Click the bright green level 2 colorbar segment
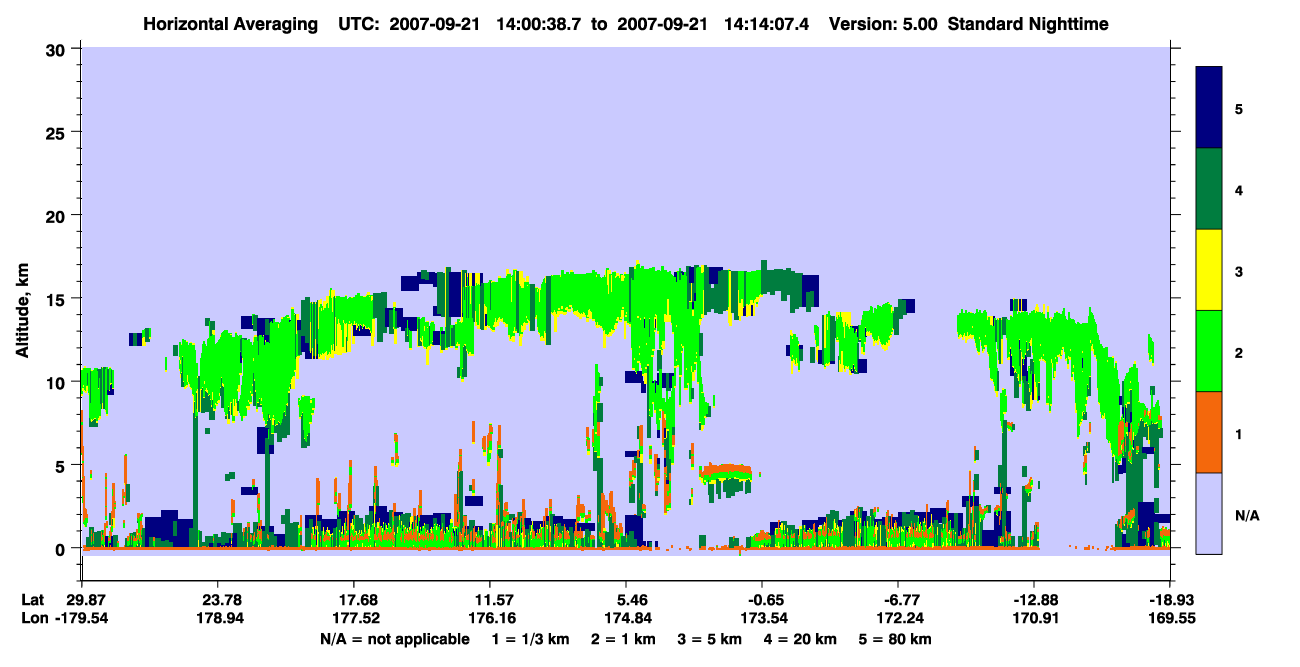 pyautogui.click(x=1209, y=351)
